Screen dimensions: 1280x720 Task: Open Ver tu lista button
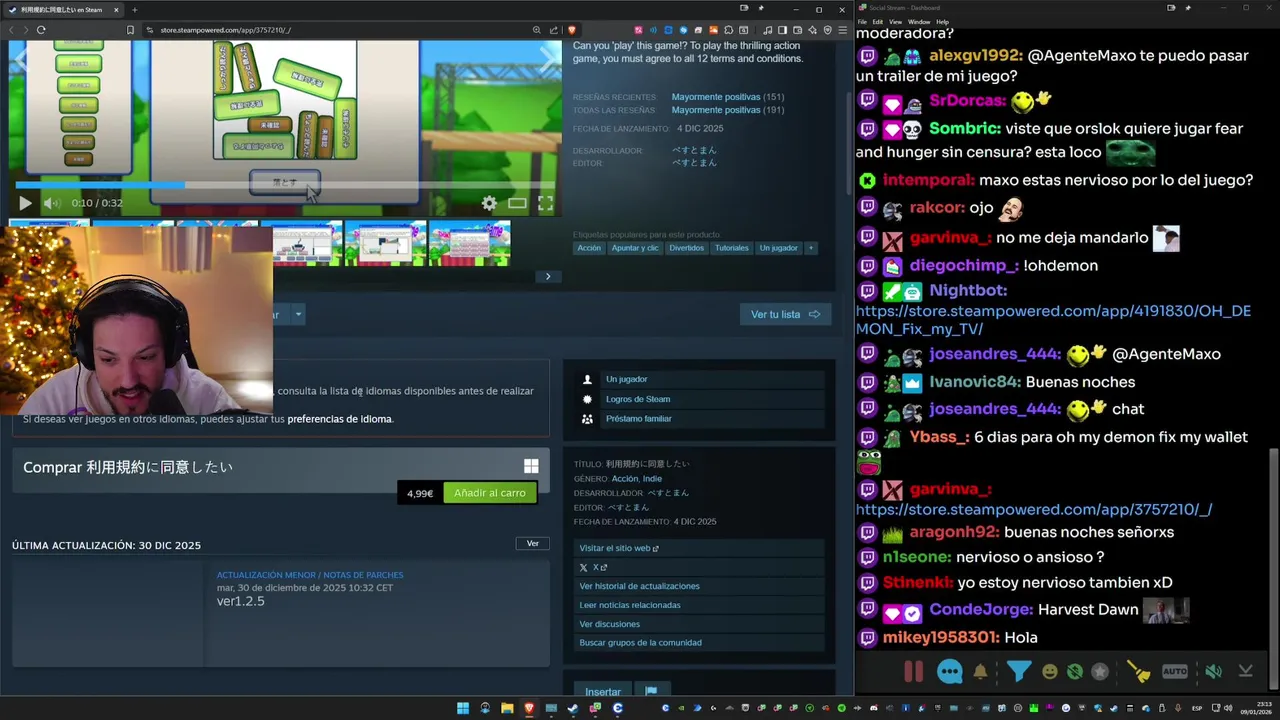click(x=785, y=314)
